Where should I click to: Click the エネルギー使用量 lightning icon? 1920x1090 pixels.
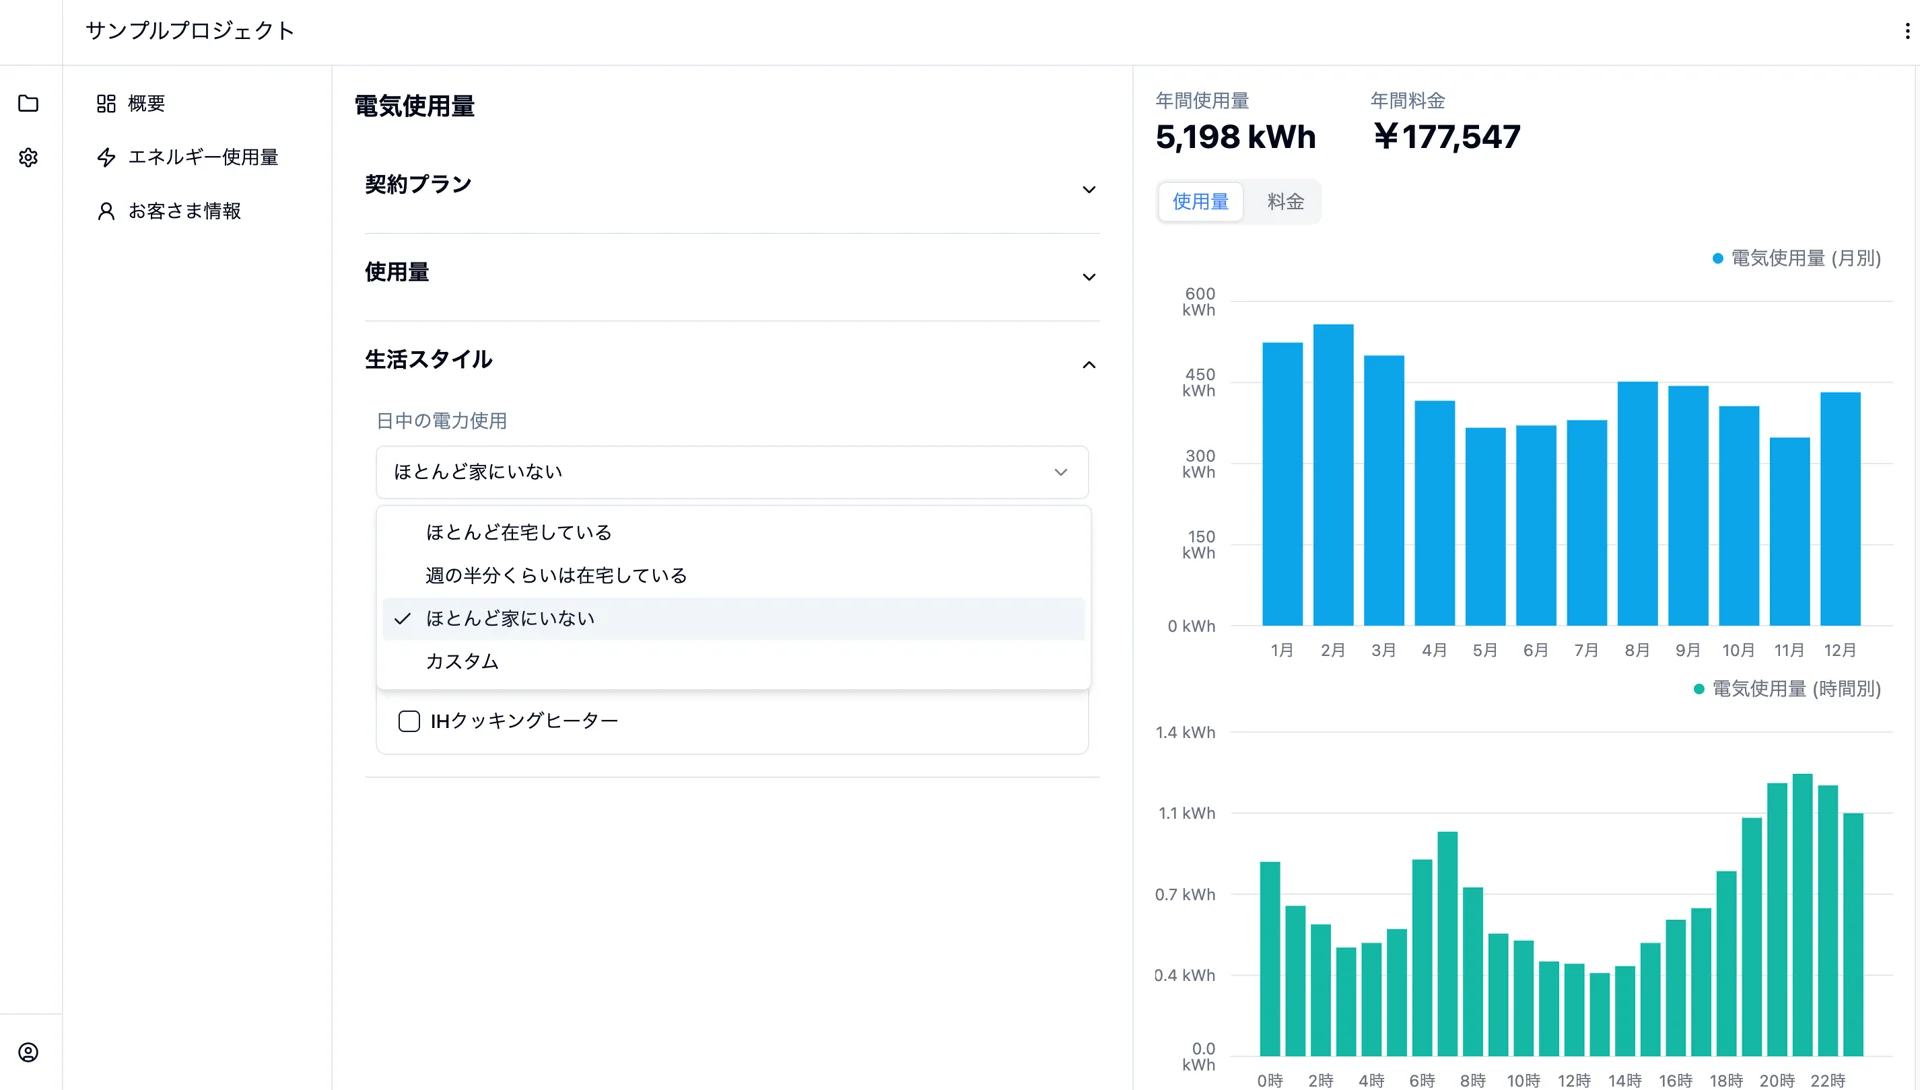(106, 157)
